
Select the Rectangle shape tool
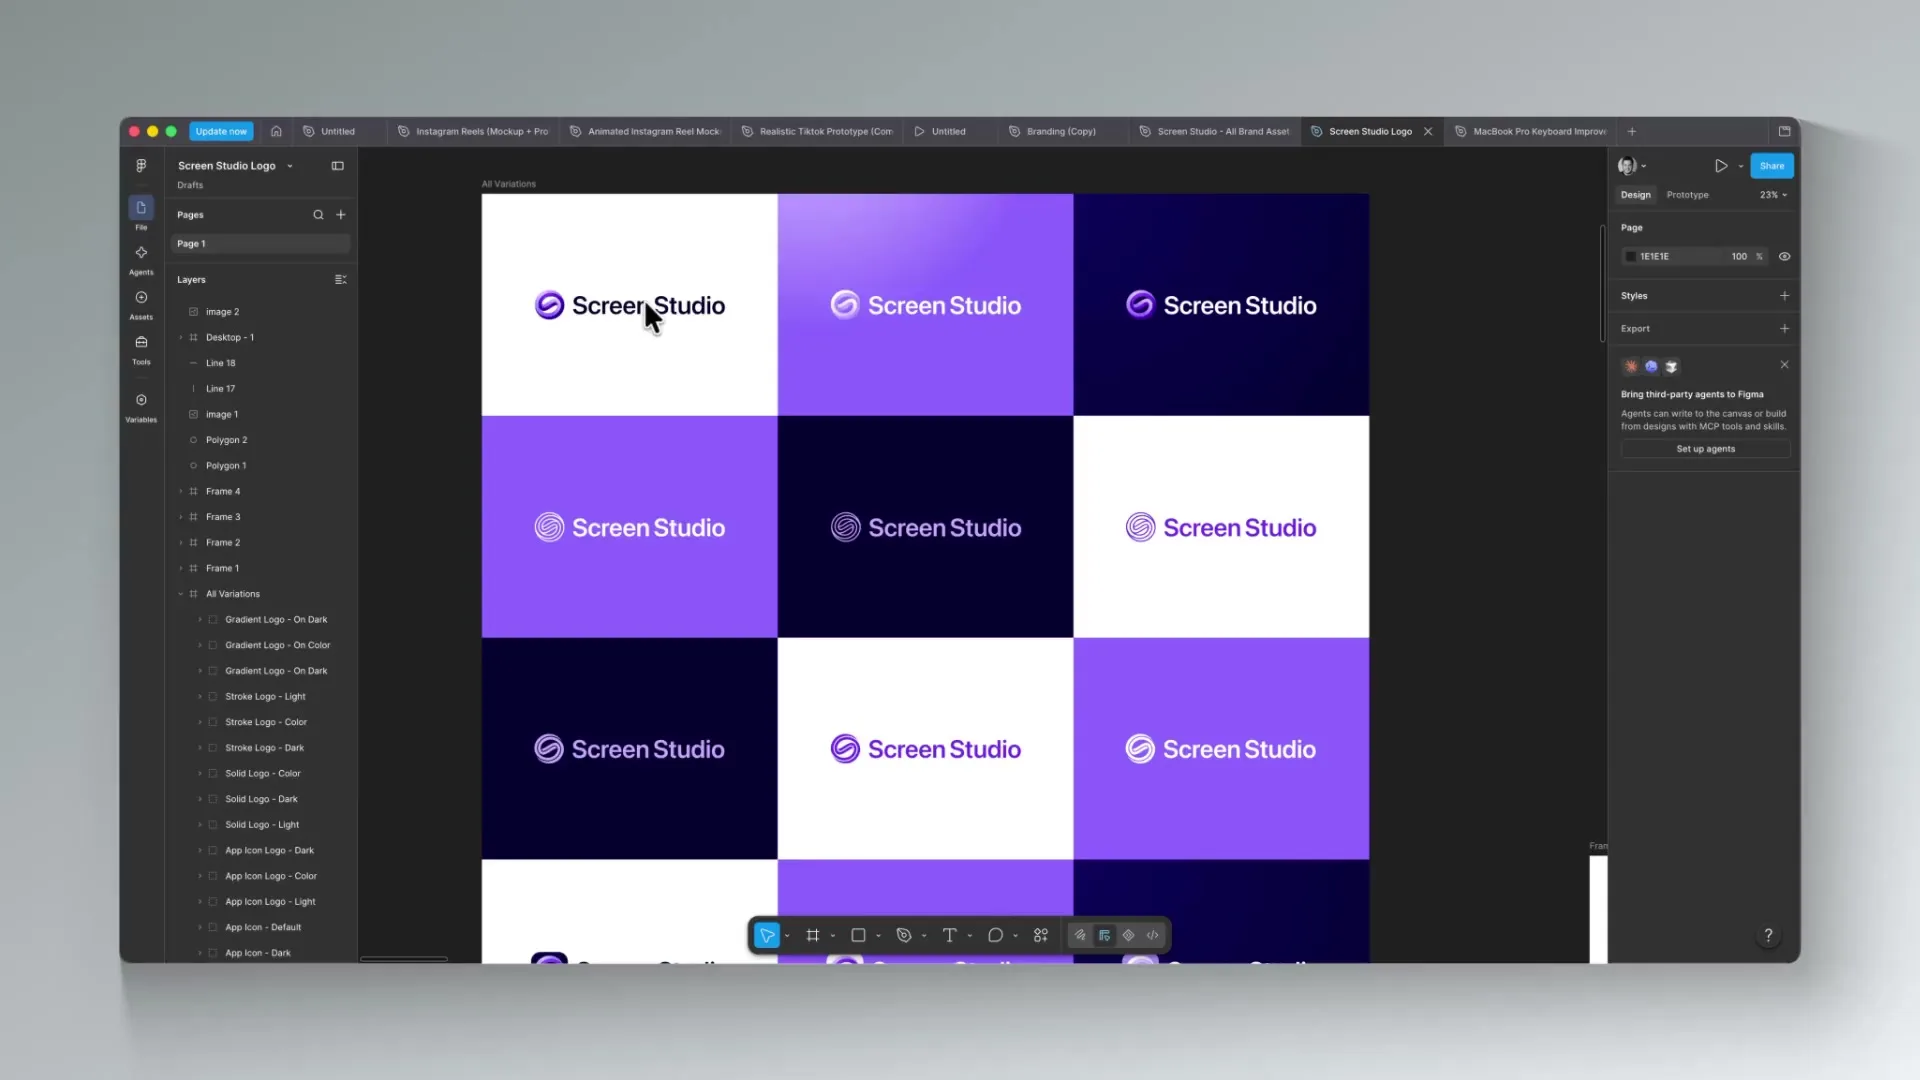858,935
